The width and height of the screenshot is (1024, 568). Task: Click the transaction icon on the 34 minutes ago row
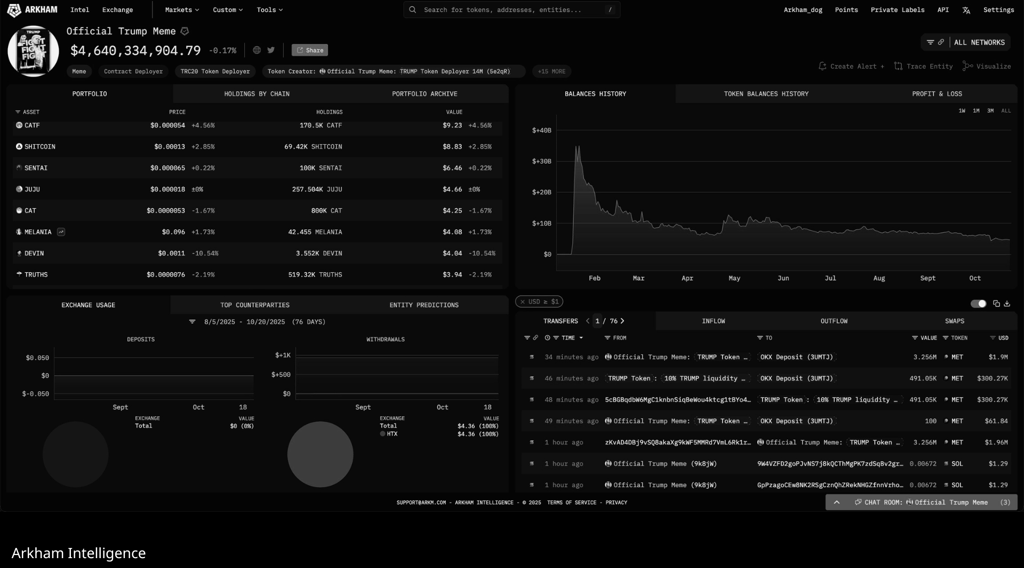tap(532, 357)
